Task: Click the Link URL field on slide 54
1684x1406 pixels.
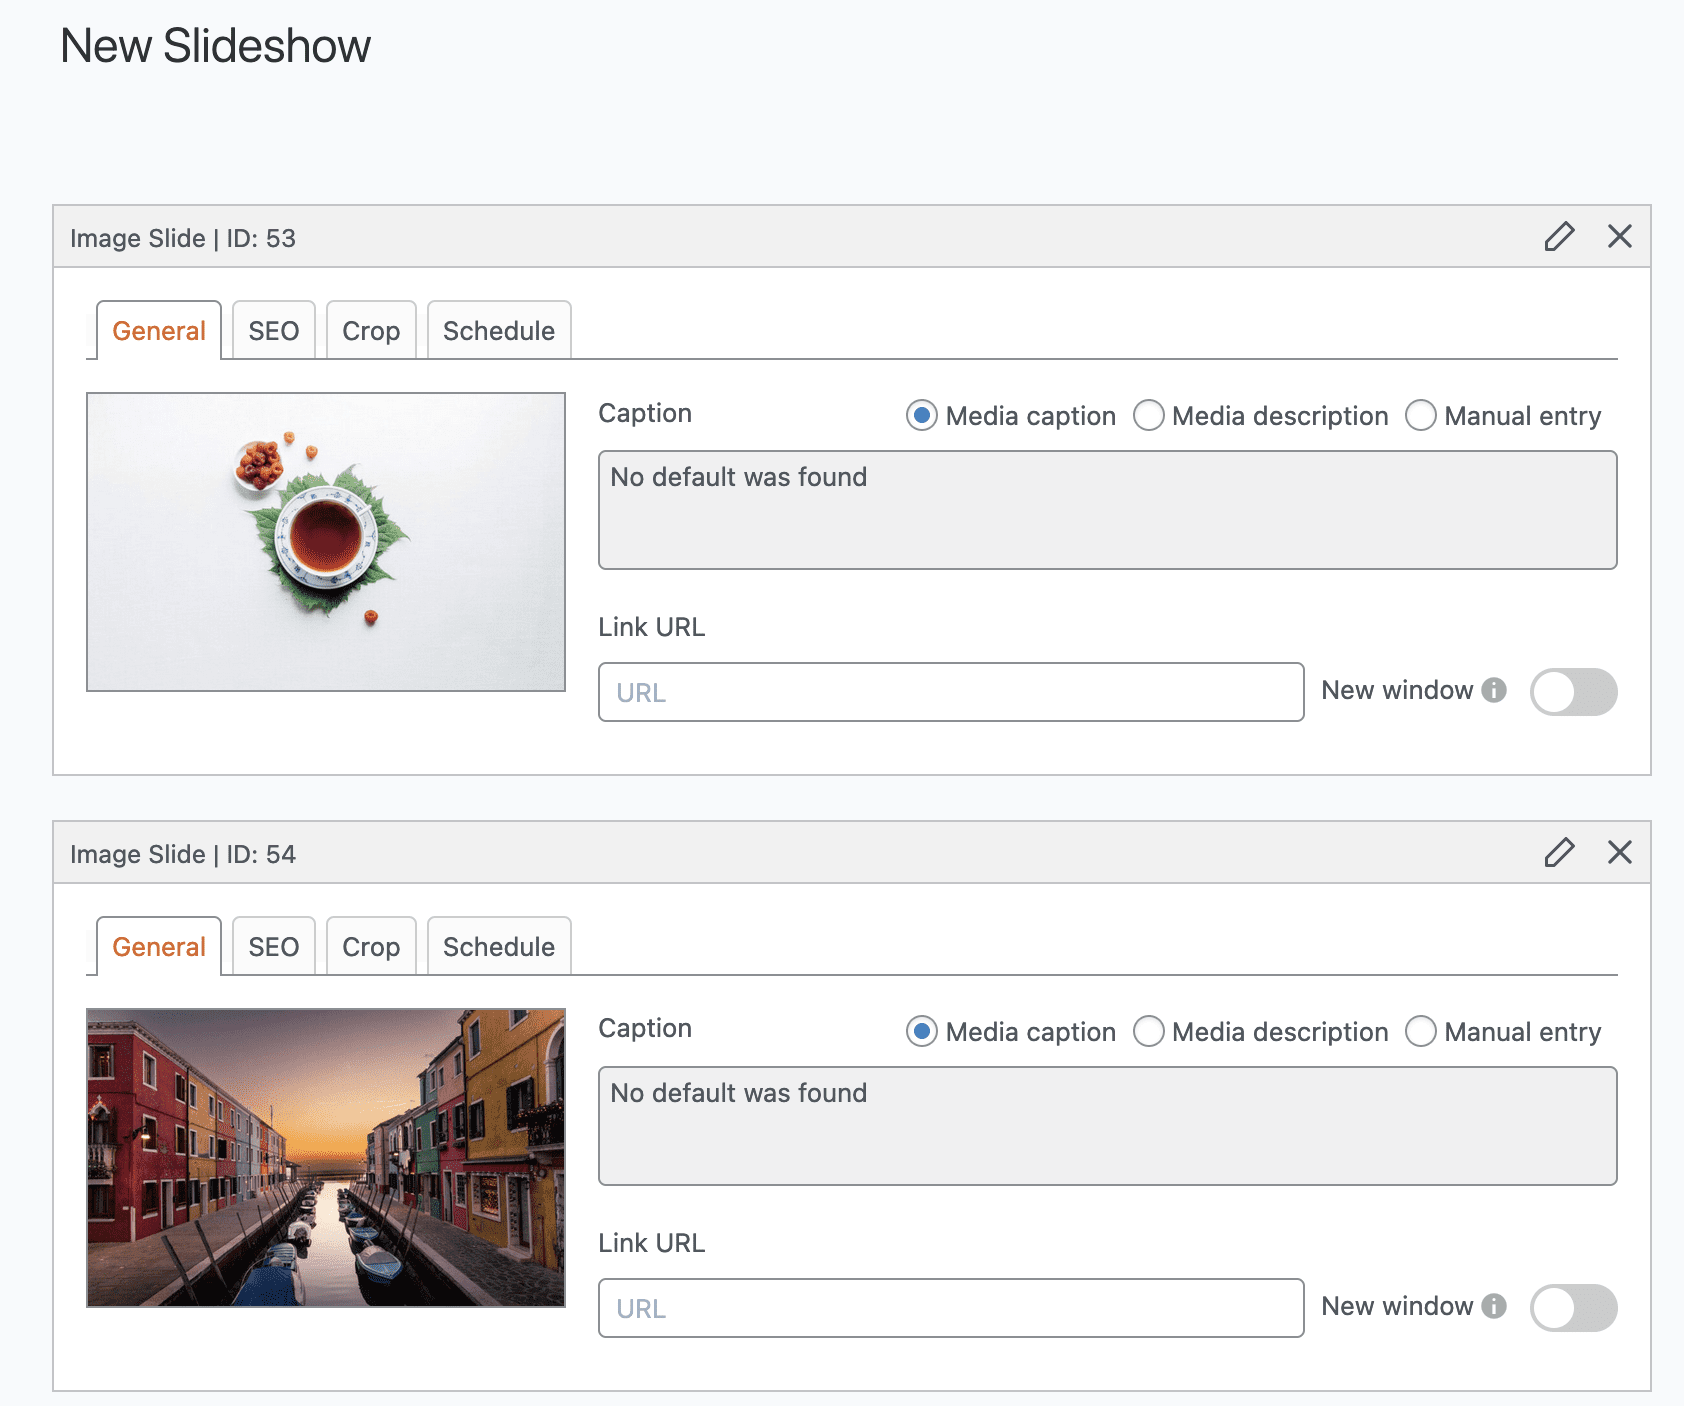Action: click(x=950, y=1307)
